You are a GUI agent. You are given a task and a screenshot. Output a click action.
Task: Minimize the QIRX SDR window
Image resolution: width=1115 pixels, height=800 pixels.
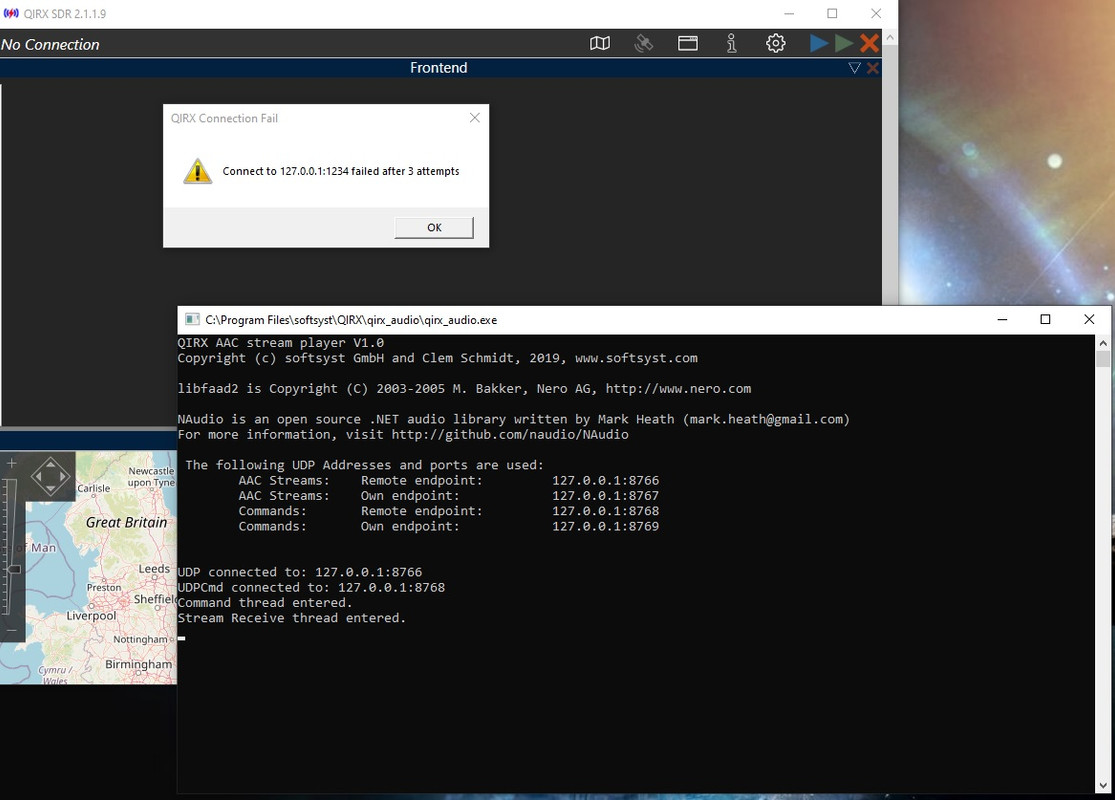(x=789, y=14)
